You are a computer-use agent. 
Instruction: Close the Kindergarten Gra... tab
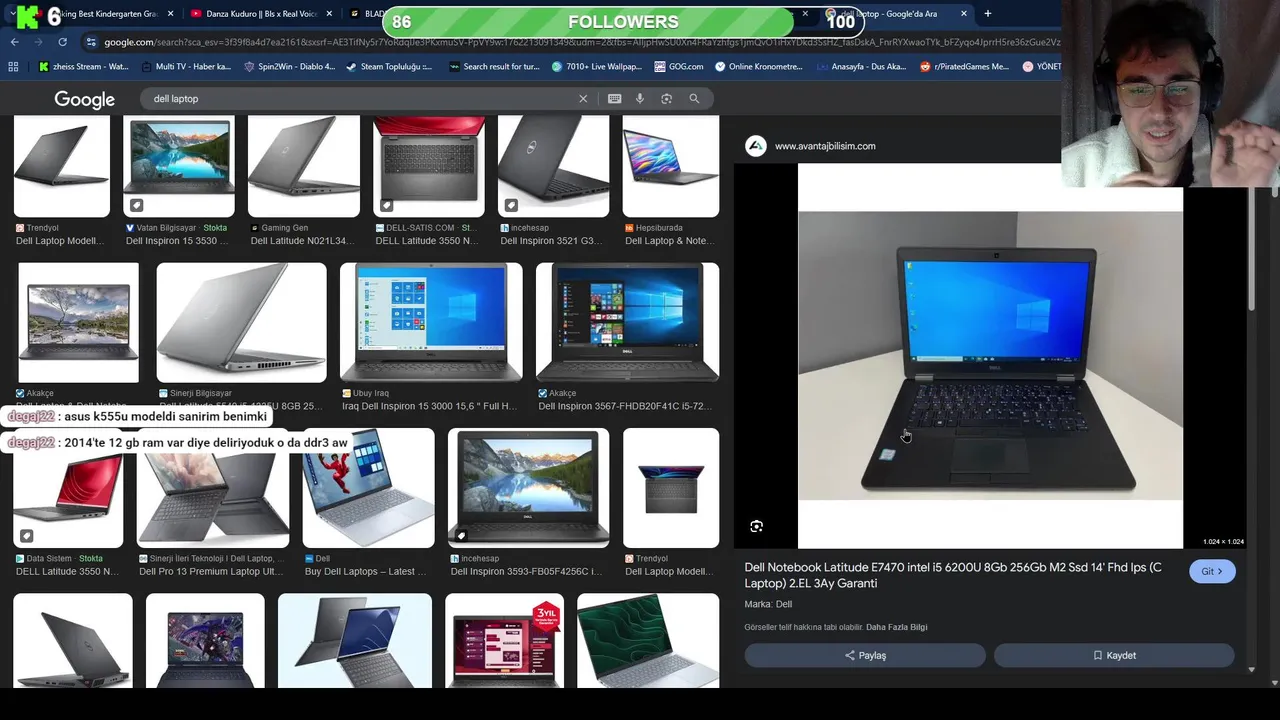pyautogui.click(x=171, y=14)
